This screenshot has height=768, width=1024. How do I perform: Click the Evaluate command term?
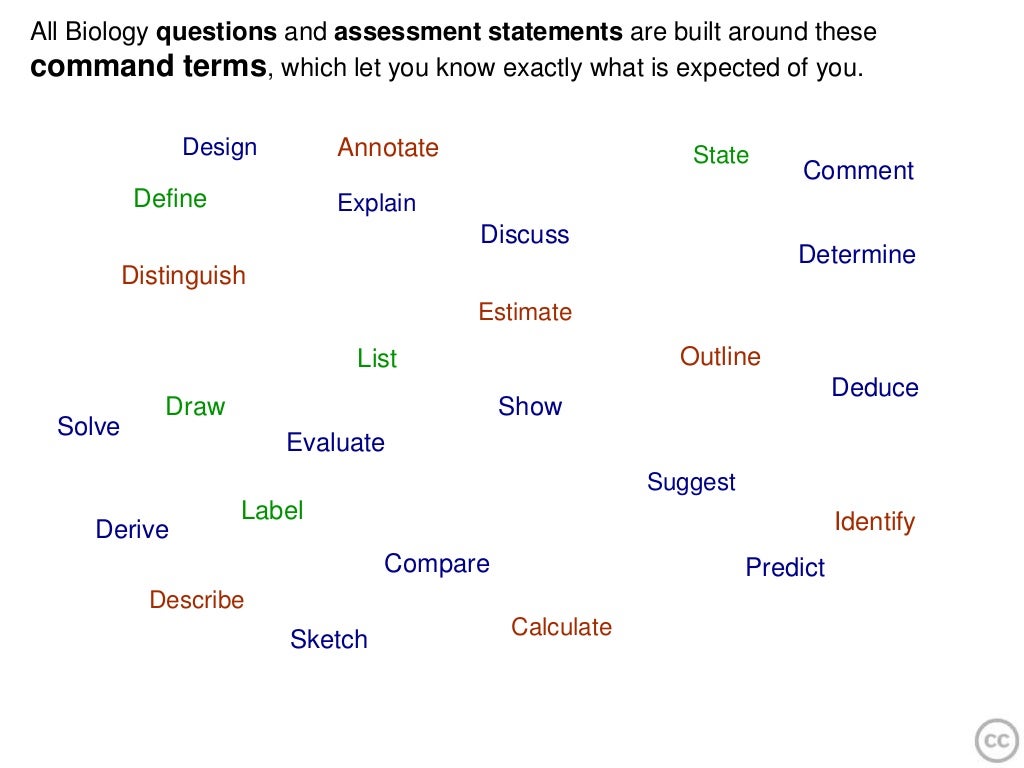coord(336,443)
